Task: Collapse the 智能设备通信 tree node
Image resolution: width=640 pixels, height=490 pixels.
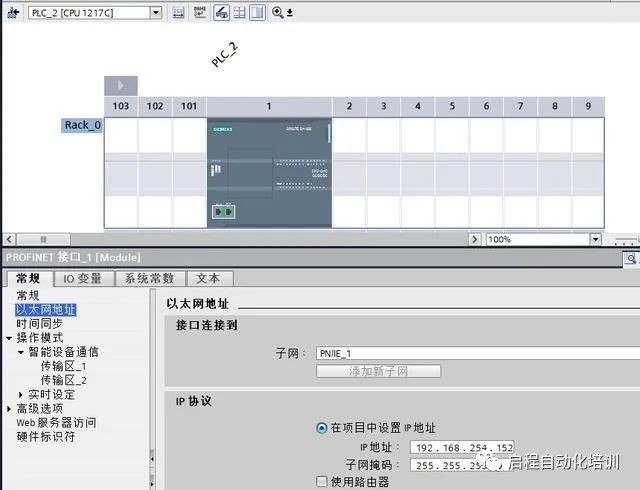Action: 21,352
